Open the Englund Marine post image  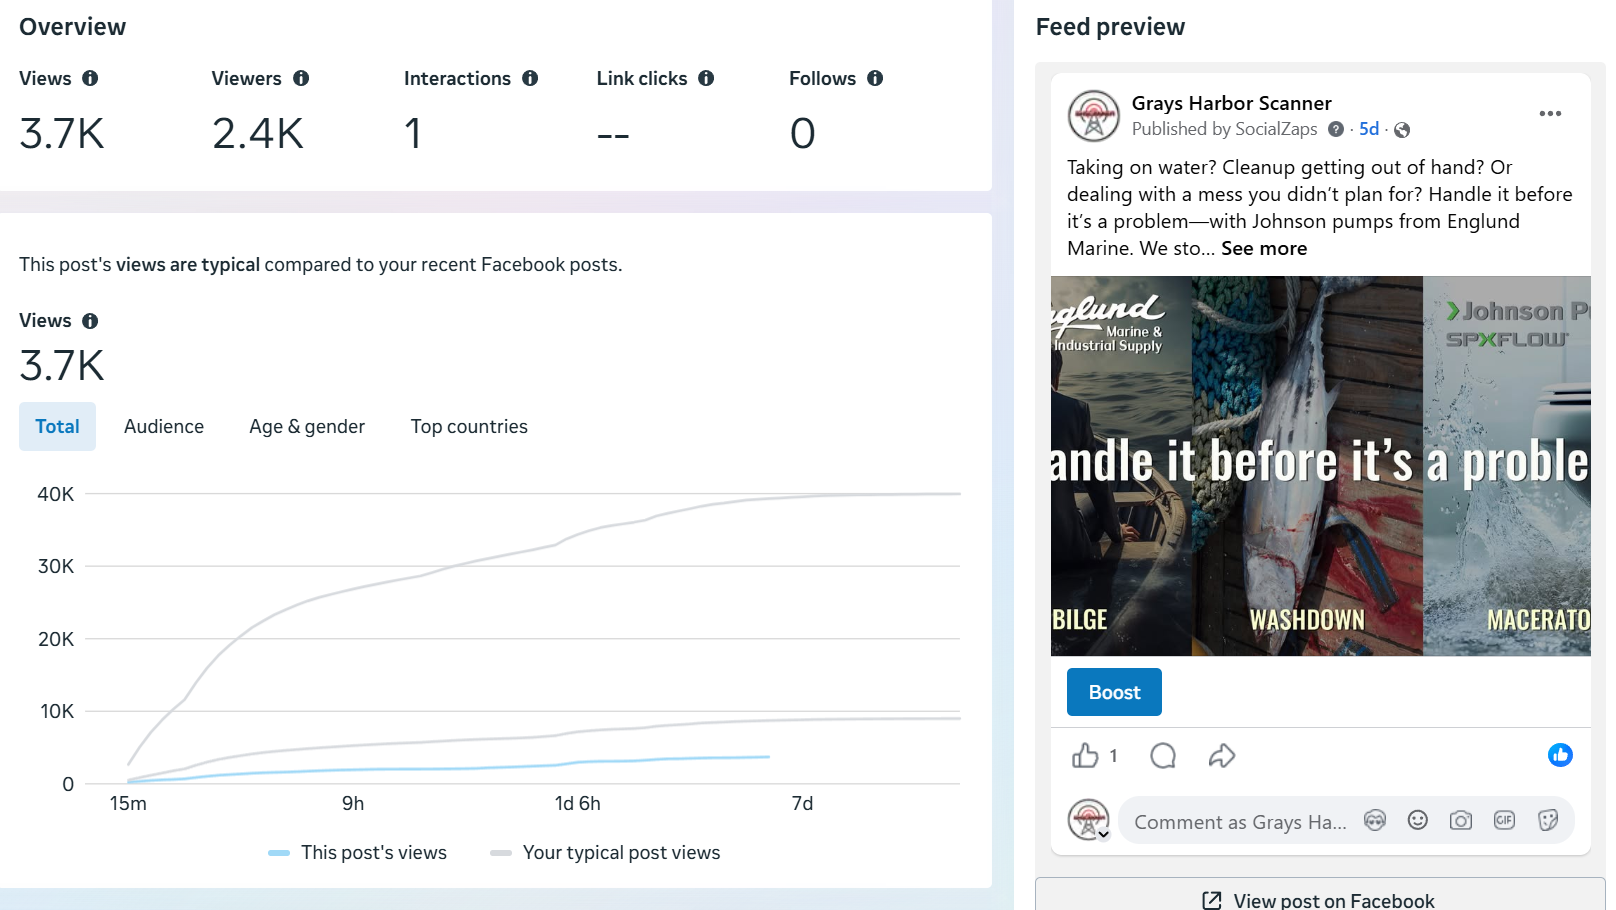[x=1320, y=466]
